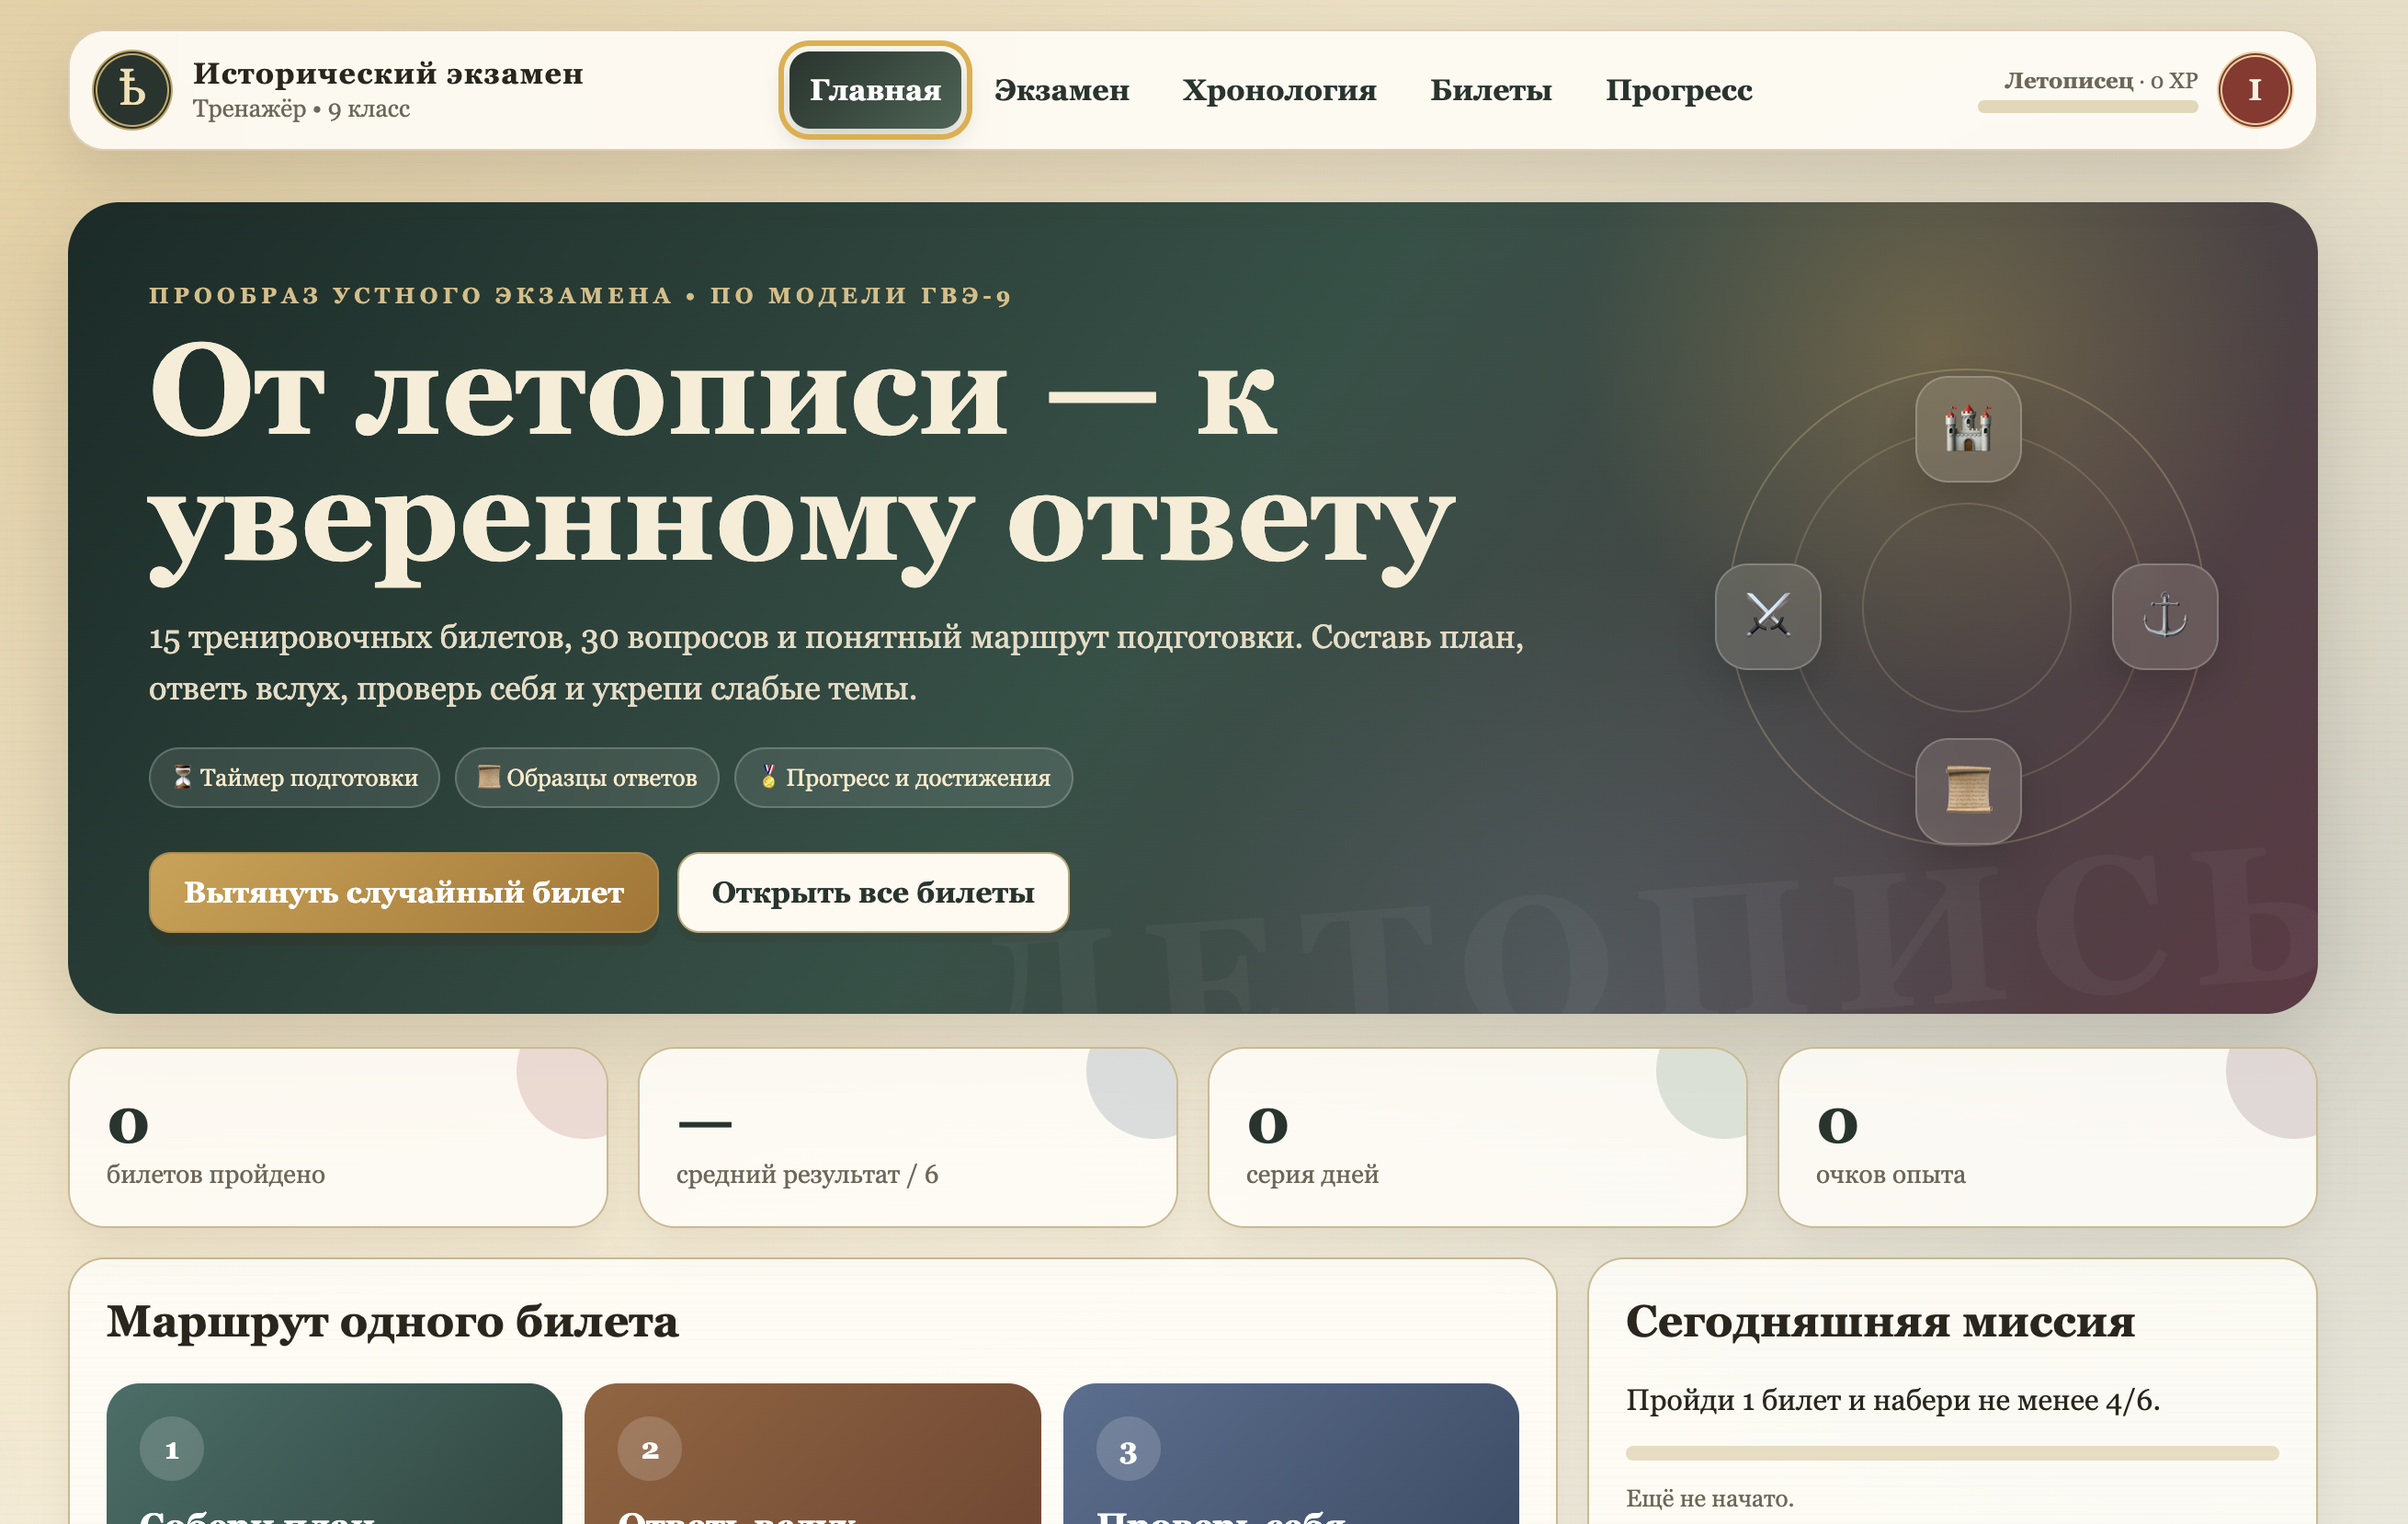
Task: Click the Летописец · 0 XP label
Action: 2100,80
